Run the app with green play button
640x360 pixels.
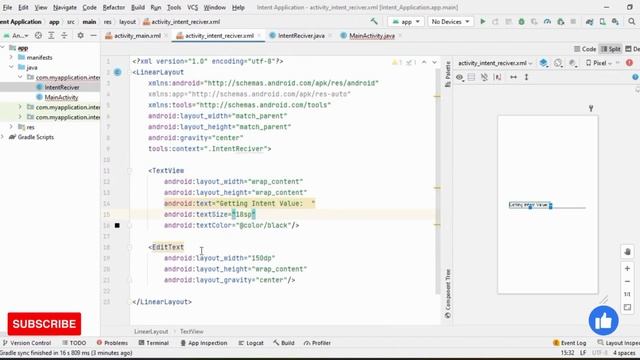pyautogui.click(x=482, y=22)
